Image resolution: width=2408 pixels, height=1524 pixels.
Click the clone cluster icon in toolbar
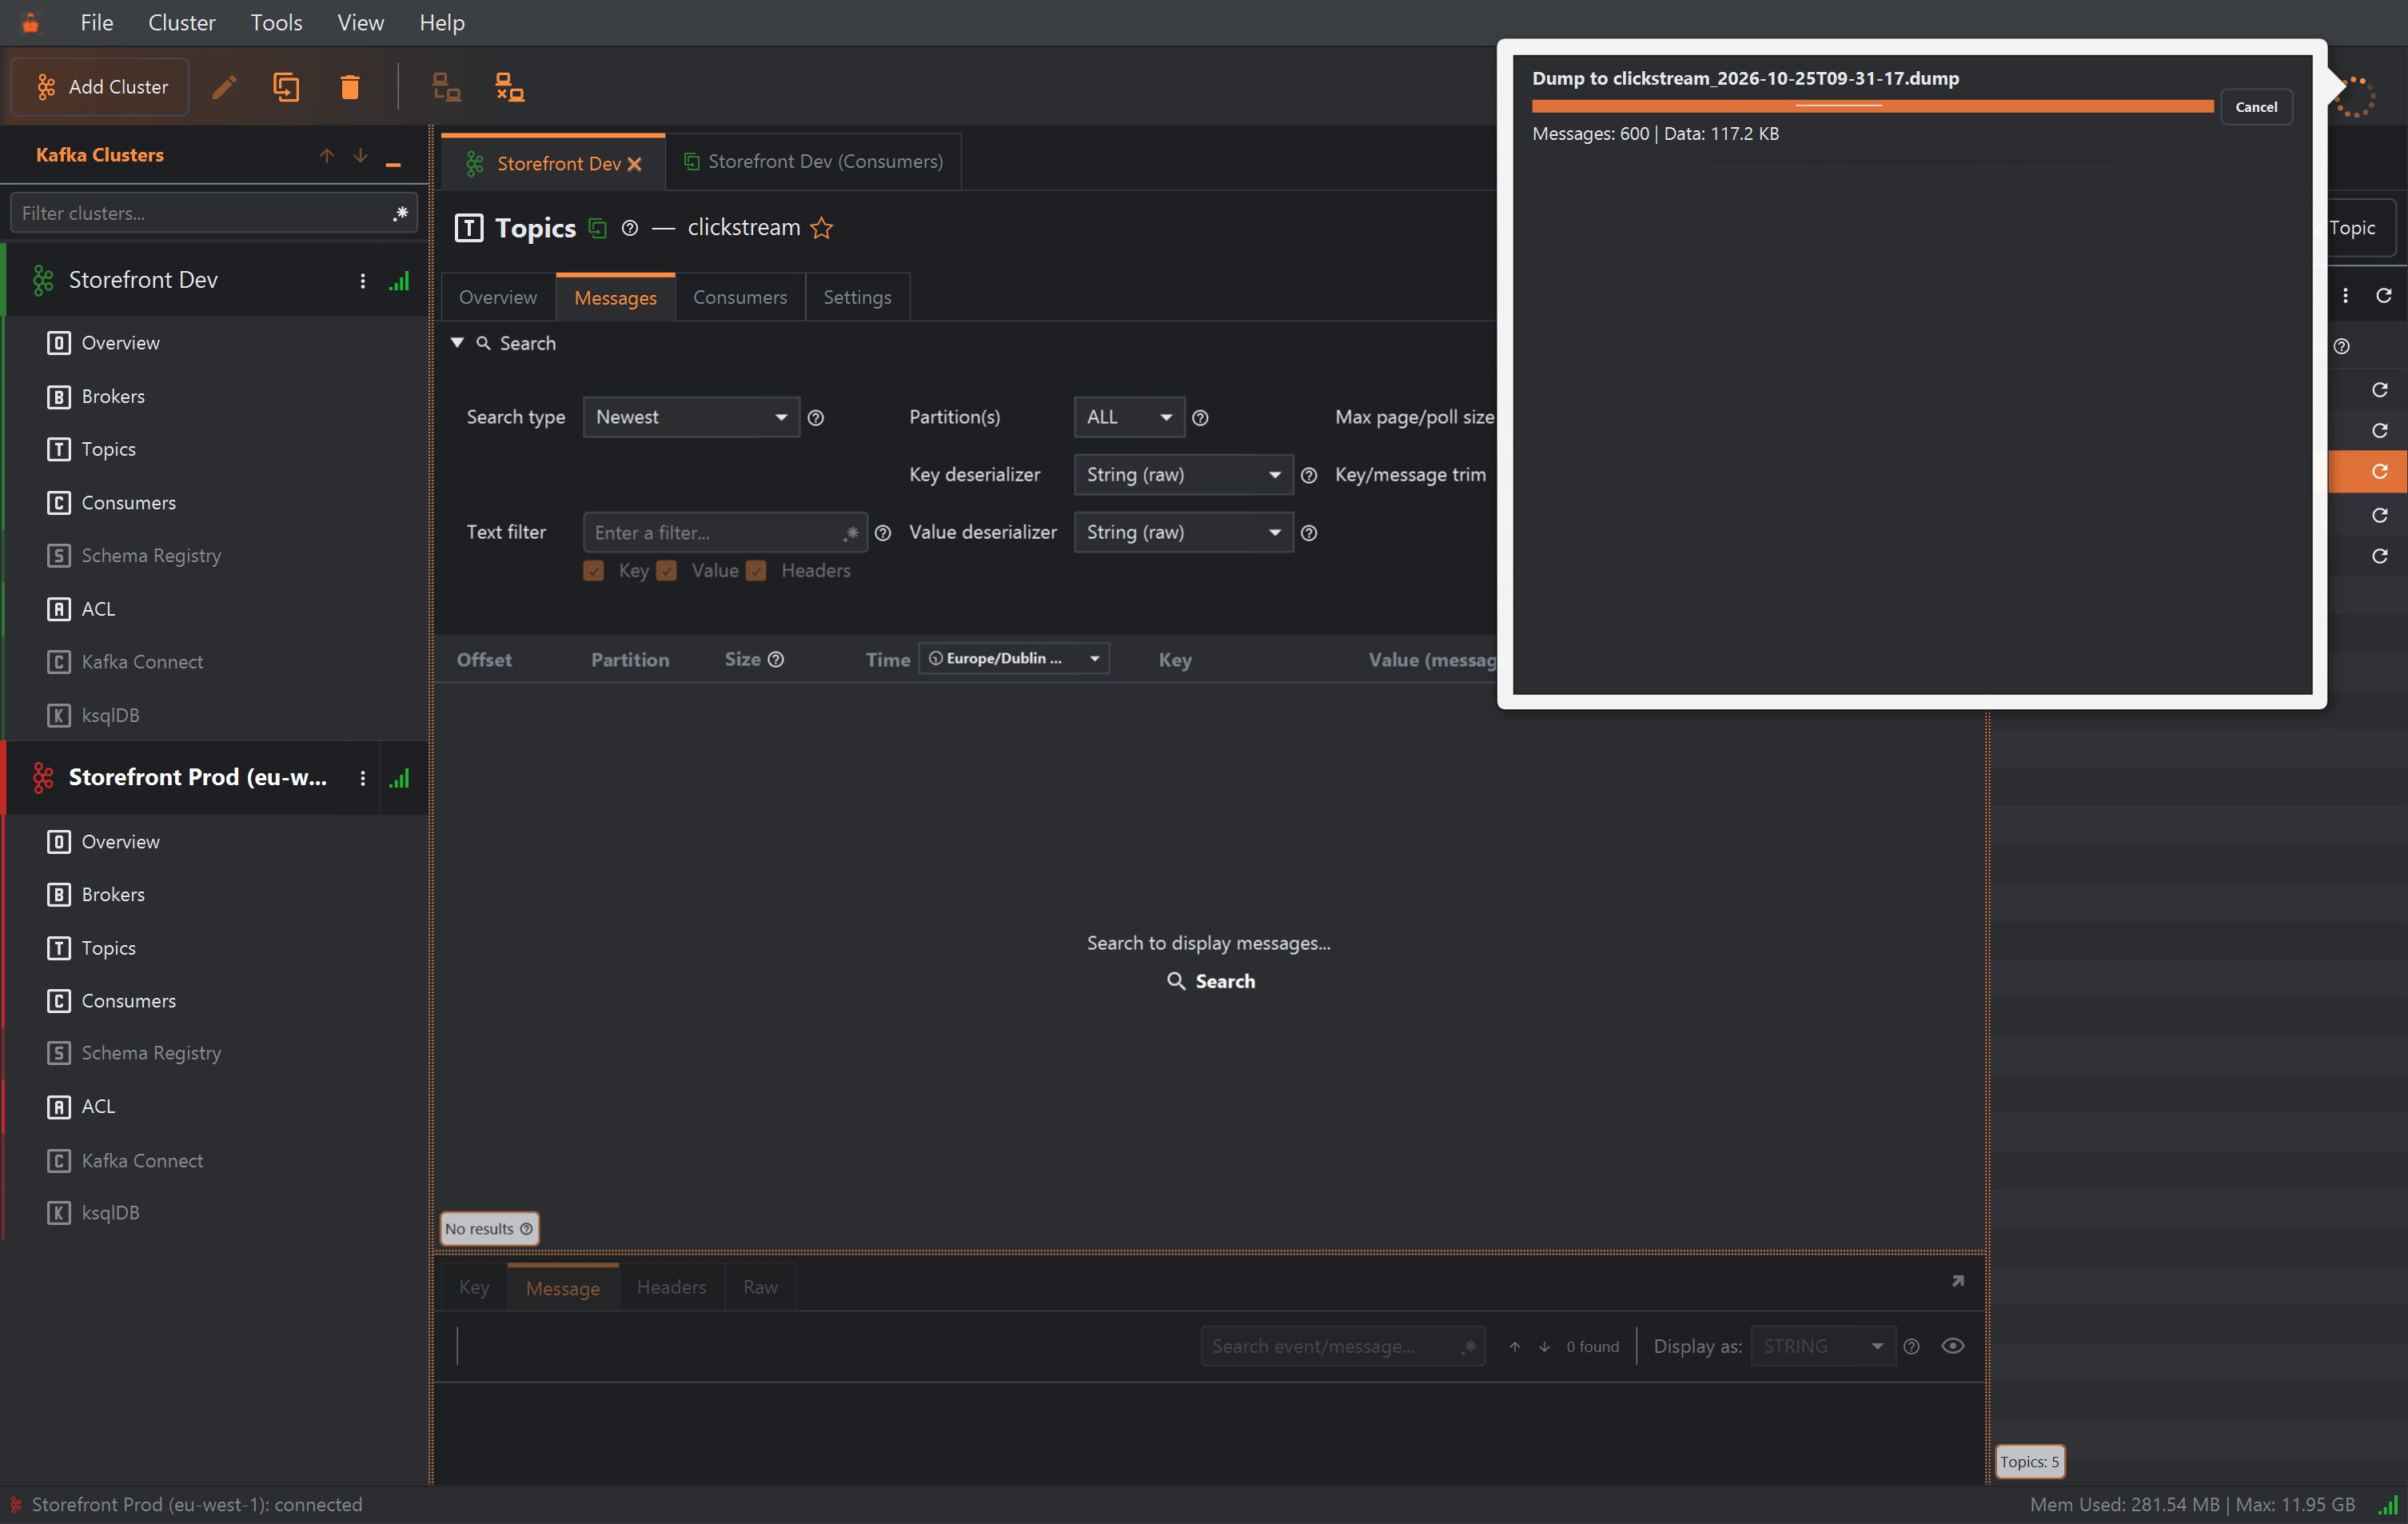pyautogui.click(x=286, y=87)
